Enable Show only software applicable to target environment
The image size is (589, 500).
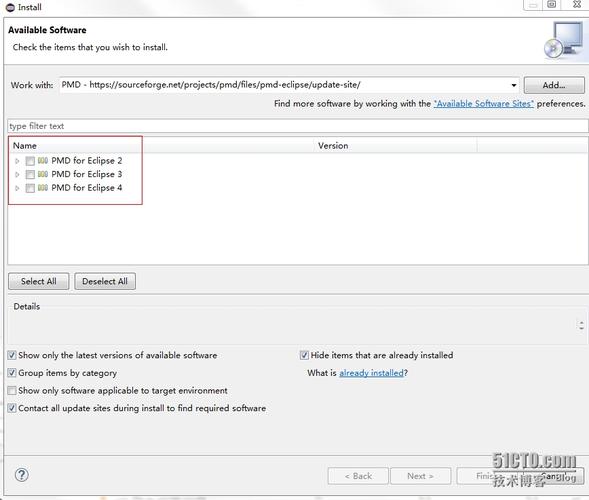pos(12,390)
